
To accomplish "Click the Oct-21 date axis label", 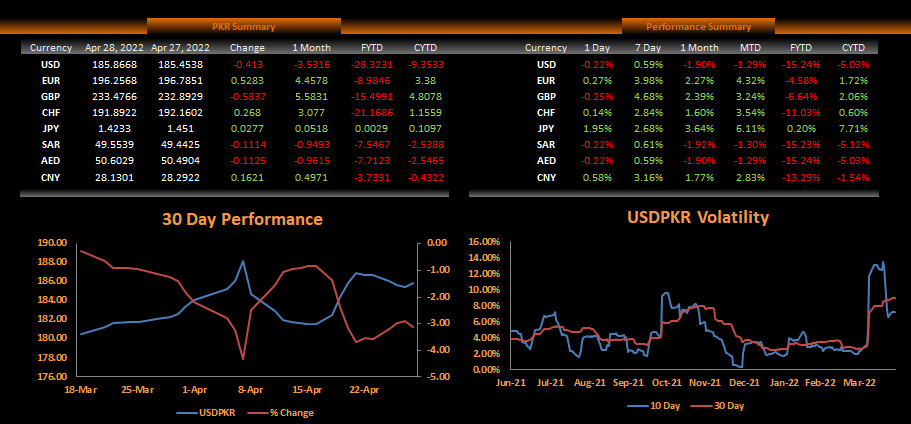I will click(x=666, y=382).
